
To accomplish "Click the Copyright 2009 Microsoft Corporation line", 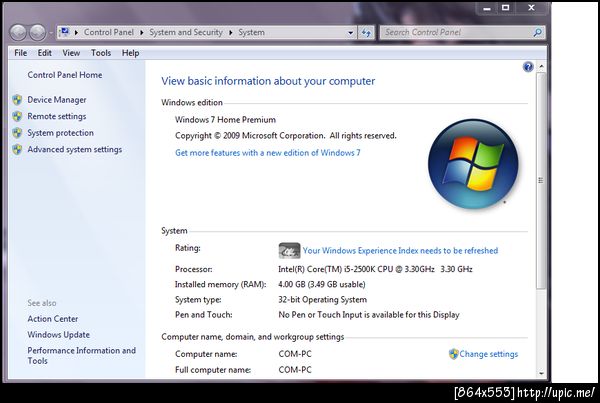I will (285, 136).
